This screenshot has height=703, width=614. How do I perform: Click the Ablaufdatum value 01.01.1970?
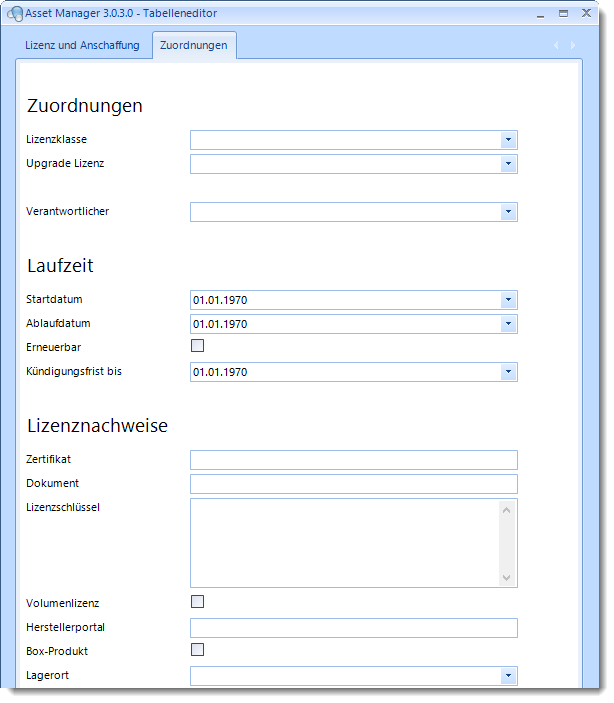[x=220, y=325]
